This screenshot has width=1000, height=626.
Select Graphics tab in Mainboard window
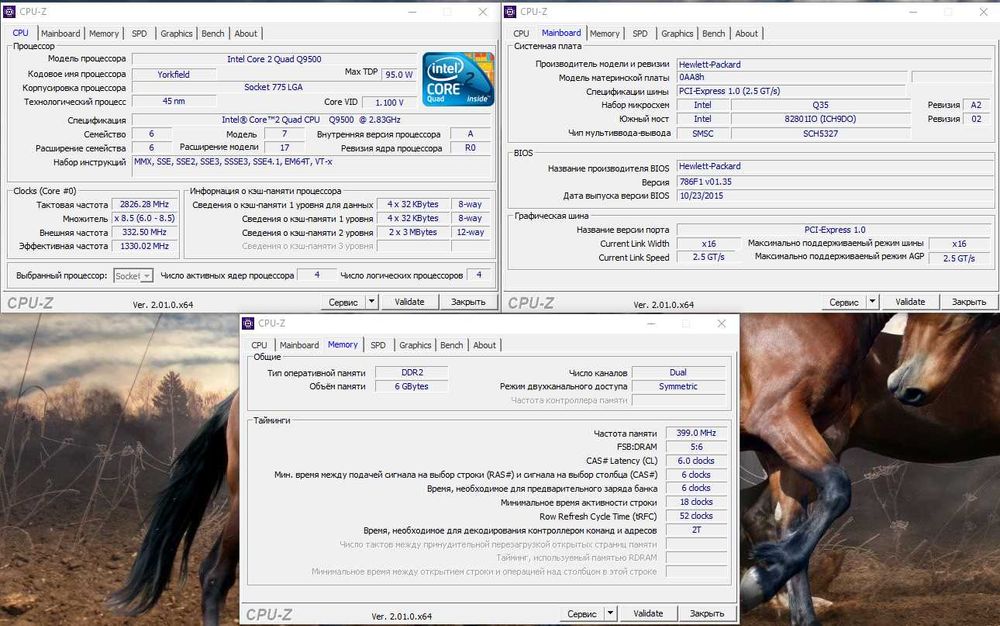[x=677, y=33]
